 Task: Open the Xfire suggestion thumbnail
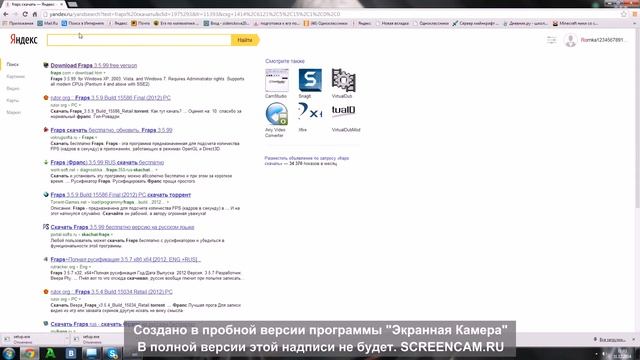click(310, 112)
